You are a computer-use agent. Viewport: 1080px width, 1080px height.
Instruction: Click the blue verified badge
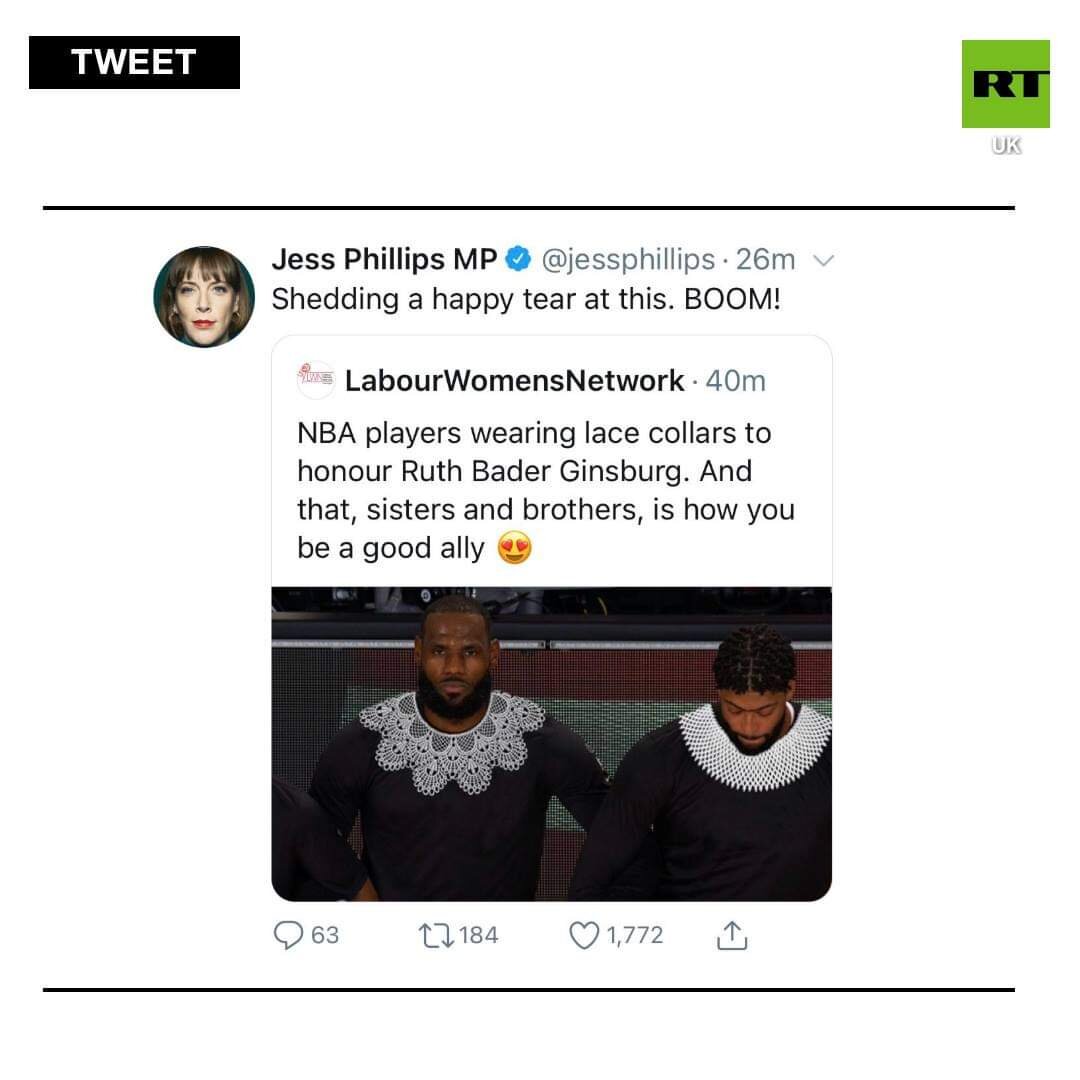[518, 259]
